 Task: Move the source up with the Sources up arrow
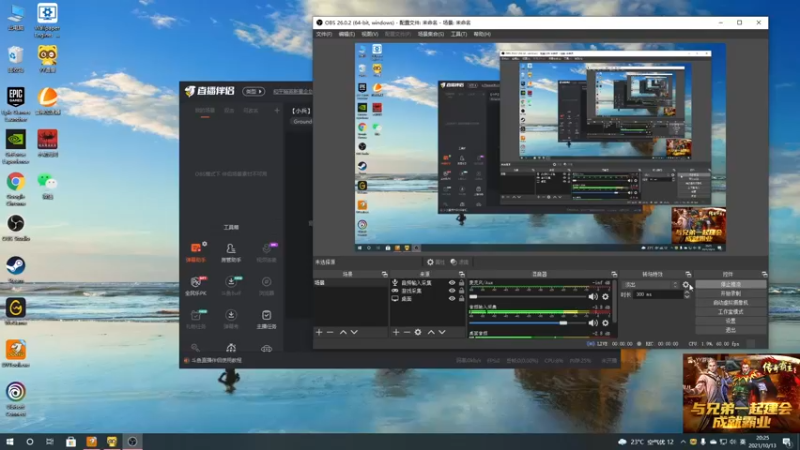pos(431,332)
